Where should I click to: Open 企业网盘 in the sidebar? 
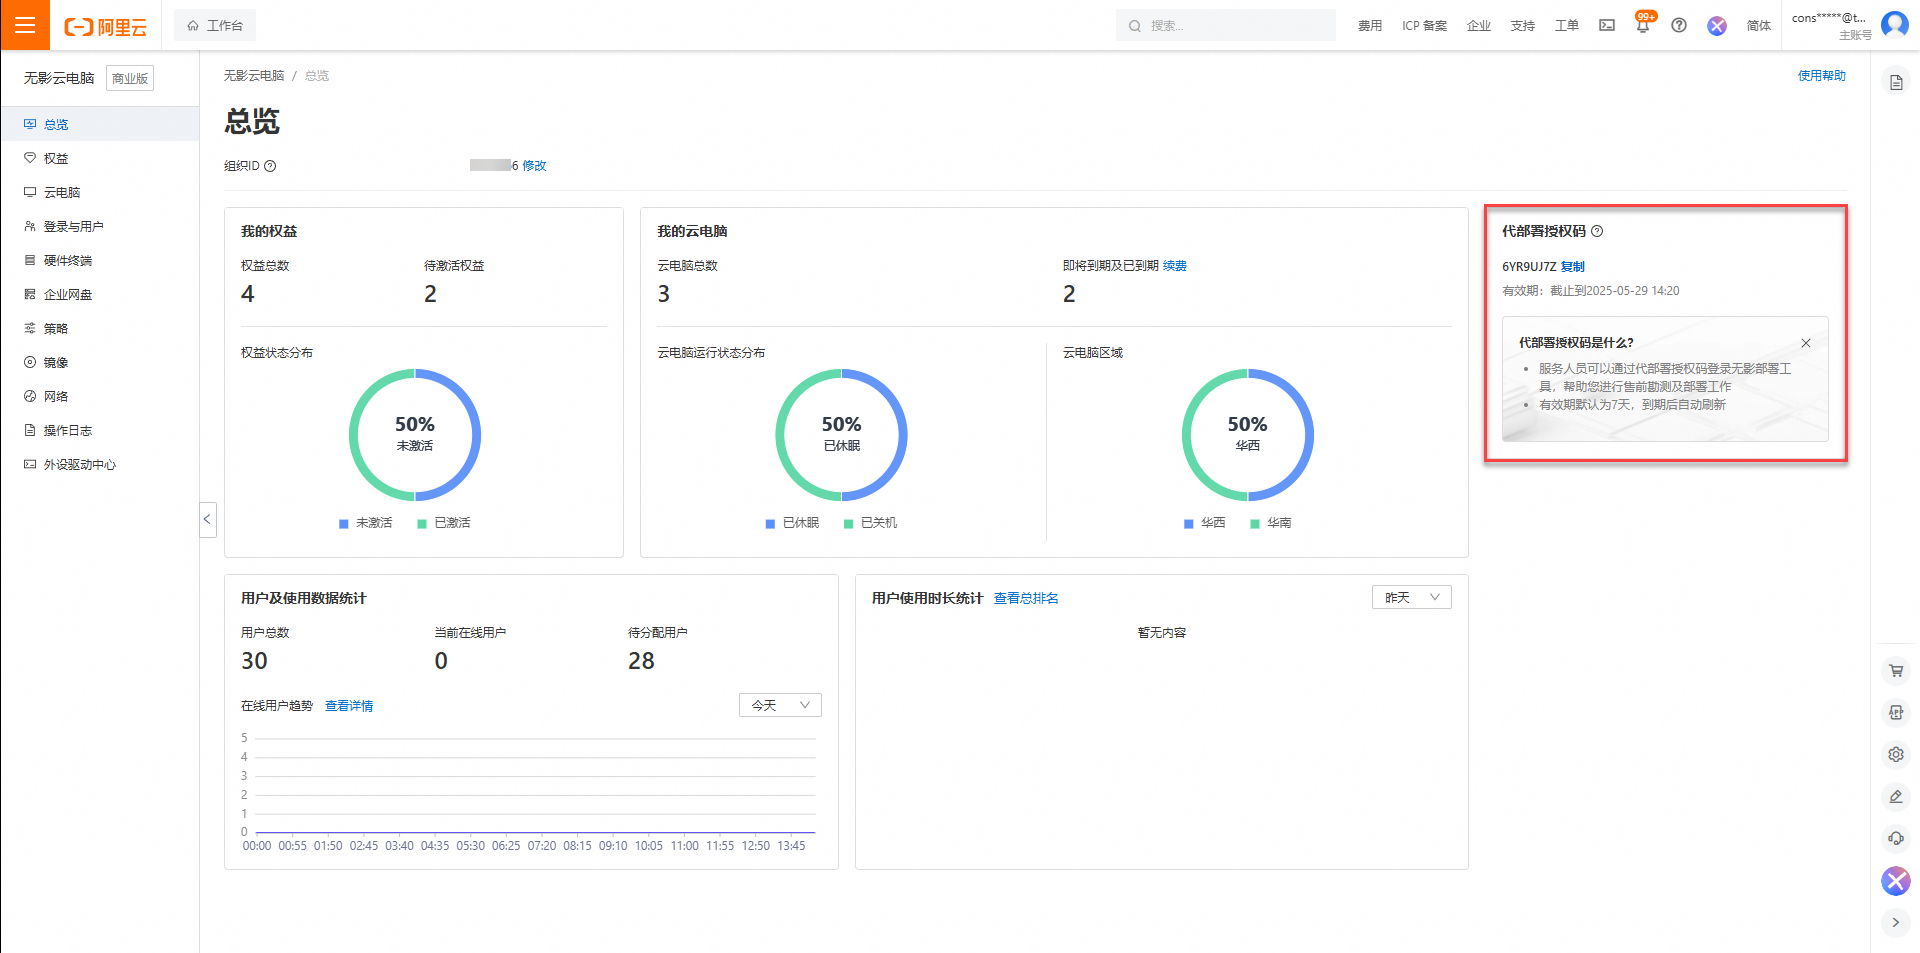(x=100, y=294)
